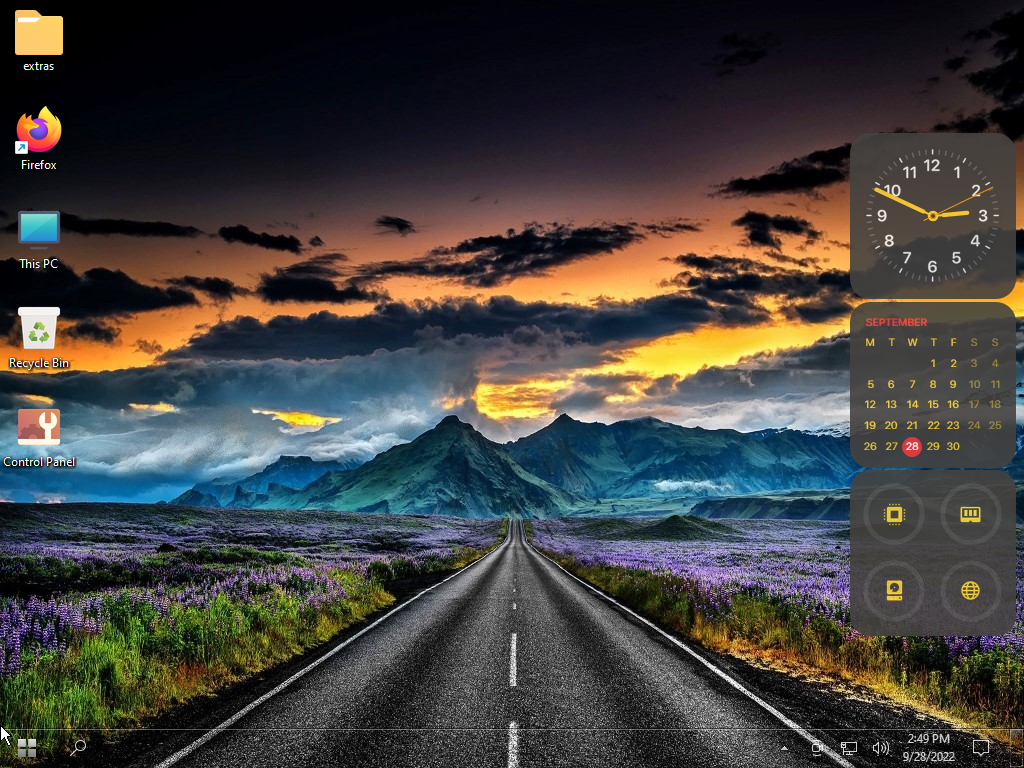Click the CPU usage widget icon
This screenshot has height=768, width=1024.
pyautogui.click(x=894, y=515)
